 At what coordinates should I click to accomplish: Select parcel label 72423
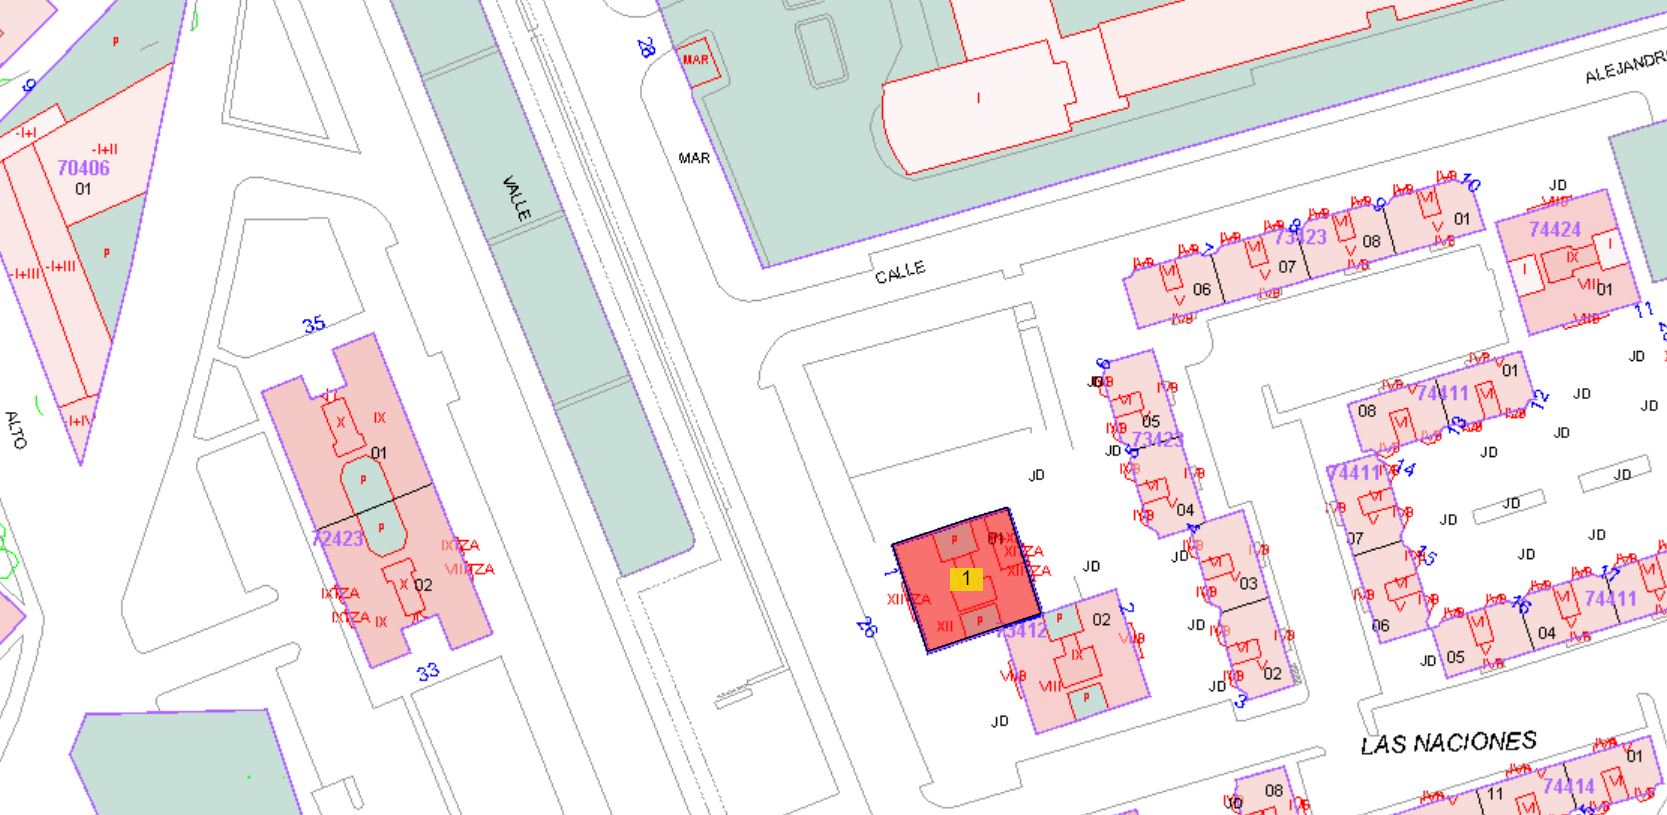click(x=338, y=538)
